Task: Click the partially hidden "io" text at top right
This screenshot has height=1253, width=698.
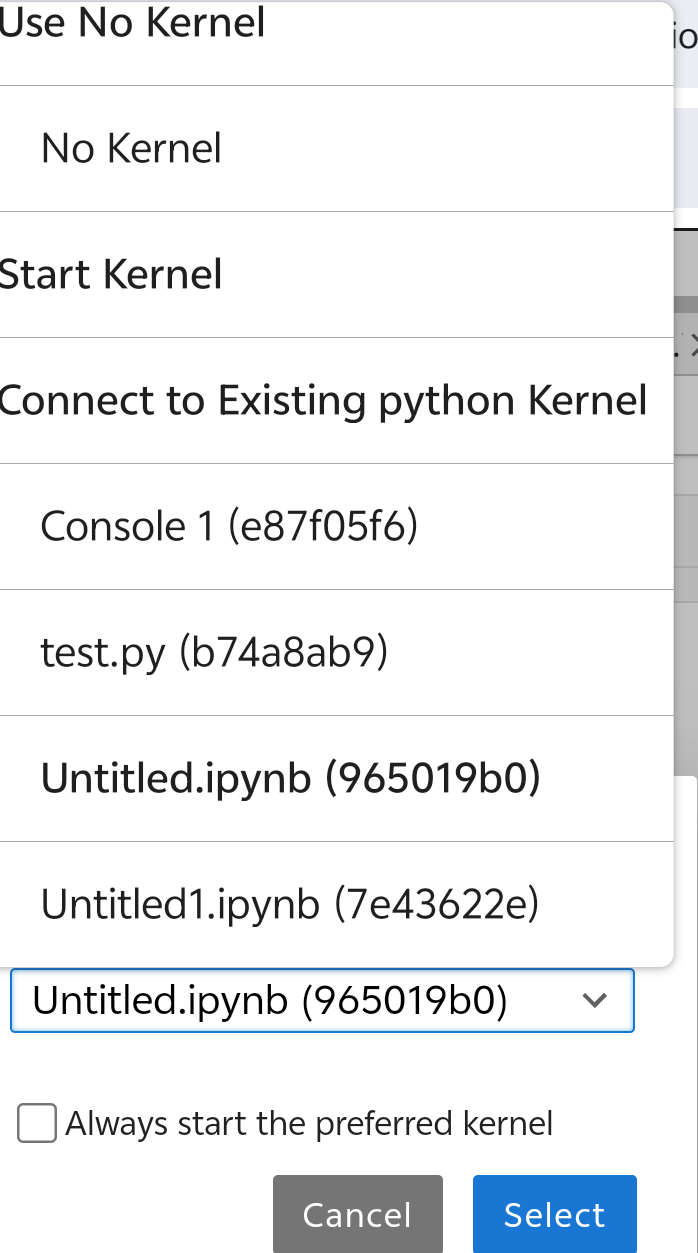Action: 686,38
